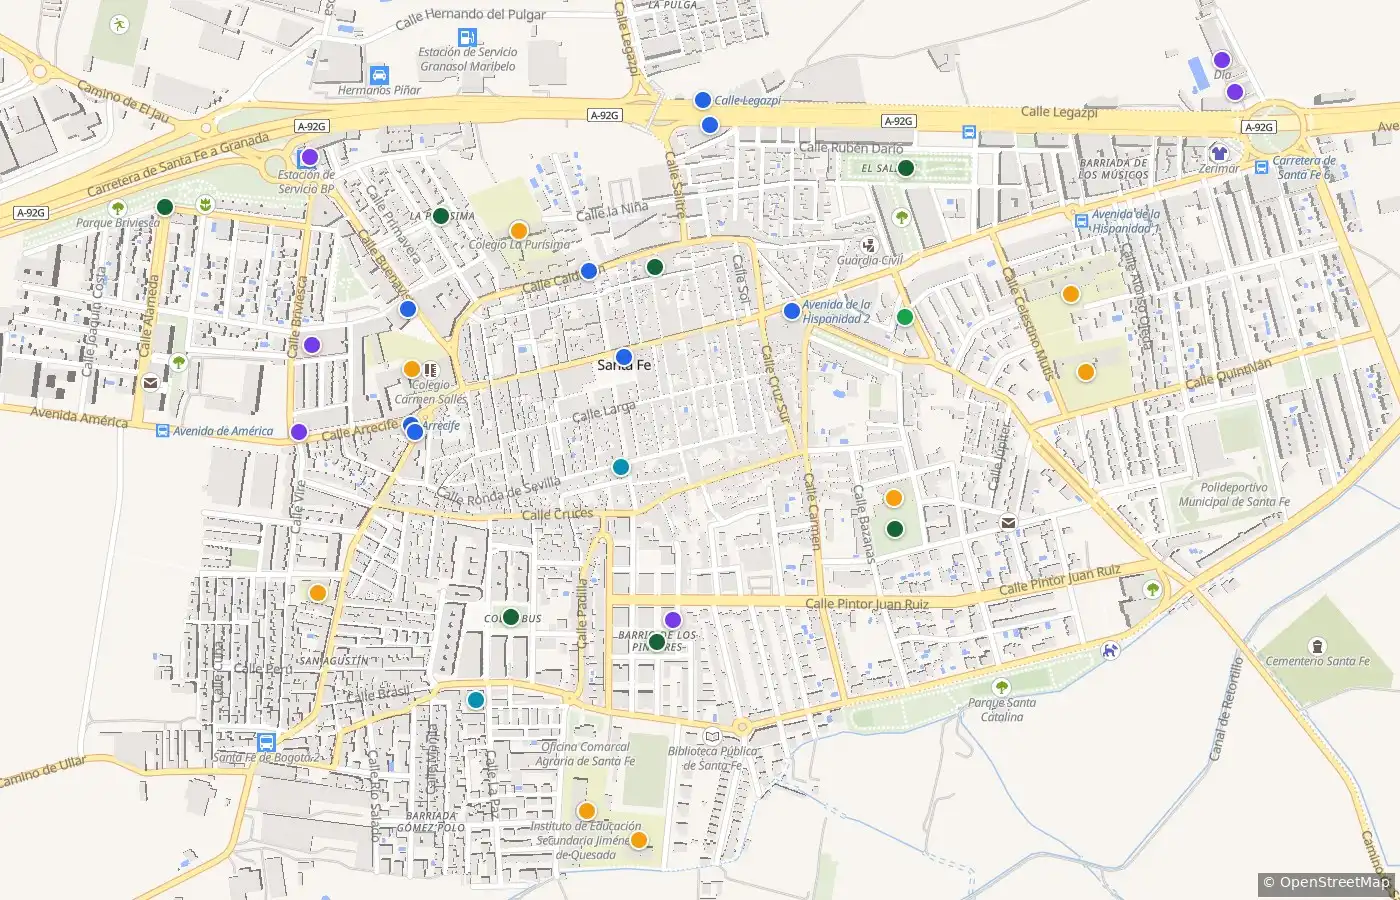Click the bus stop icon at Avenida de América
This screenshot has width=1400, height=900.
pos(162,431)
